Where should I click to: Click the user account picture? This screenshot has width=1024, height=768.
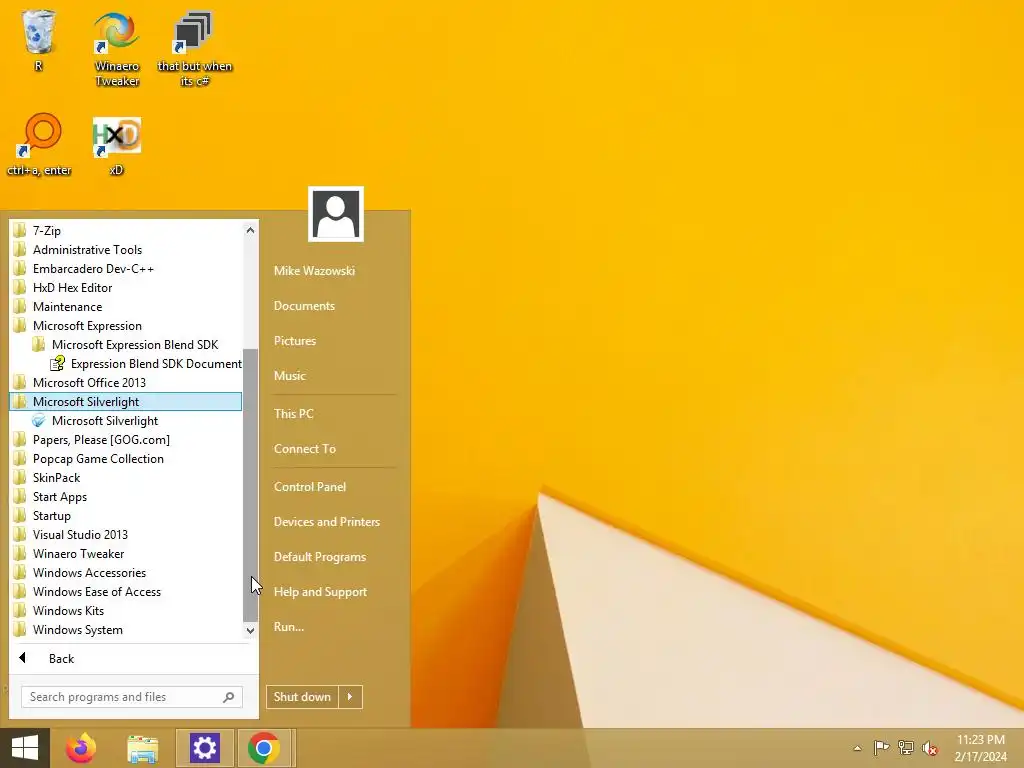coord(336,214)
